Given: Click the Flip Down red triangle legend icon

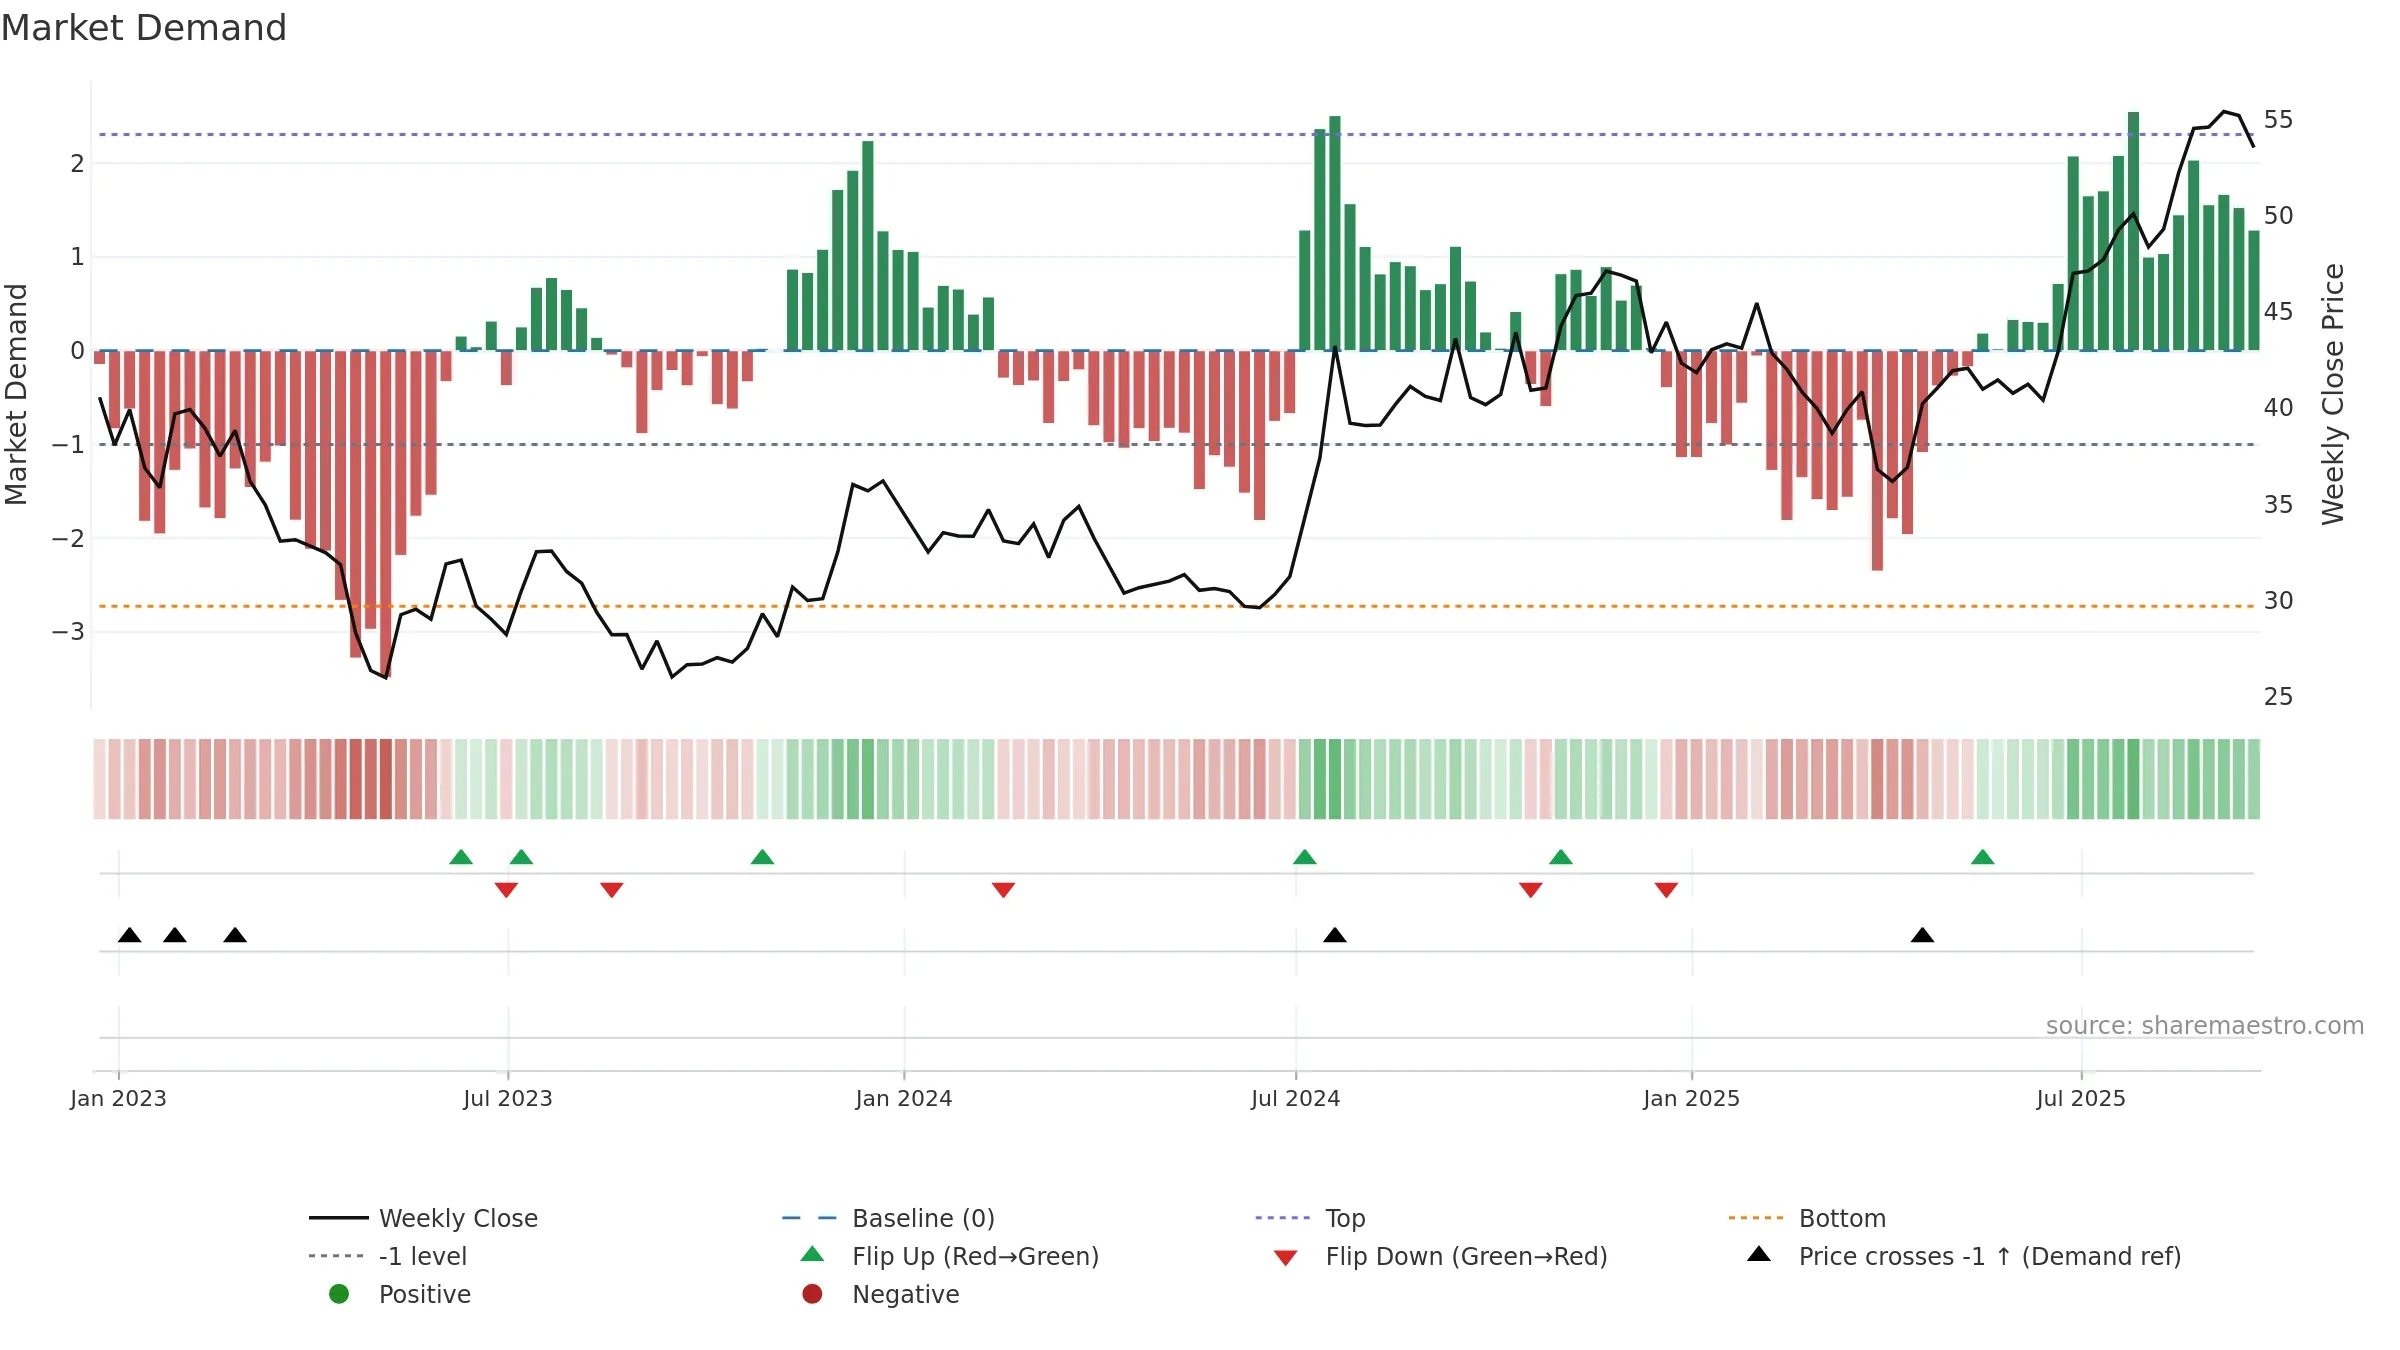Looking at the screenshot, I should [x=1286, y=1257].
